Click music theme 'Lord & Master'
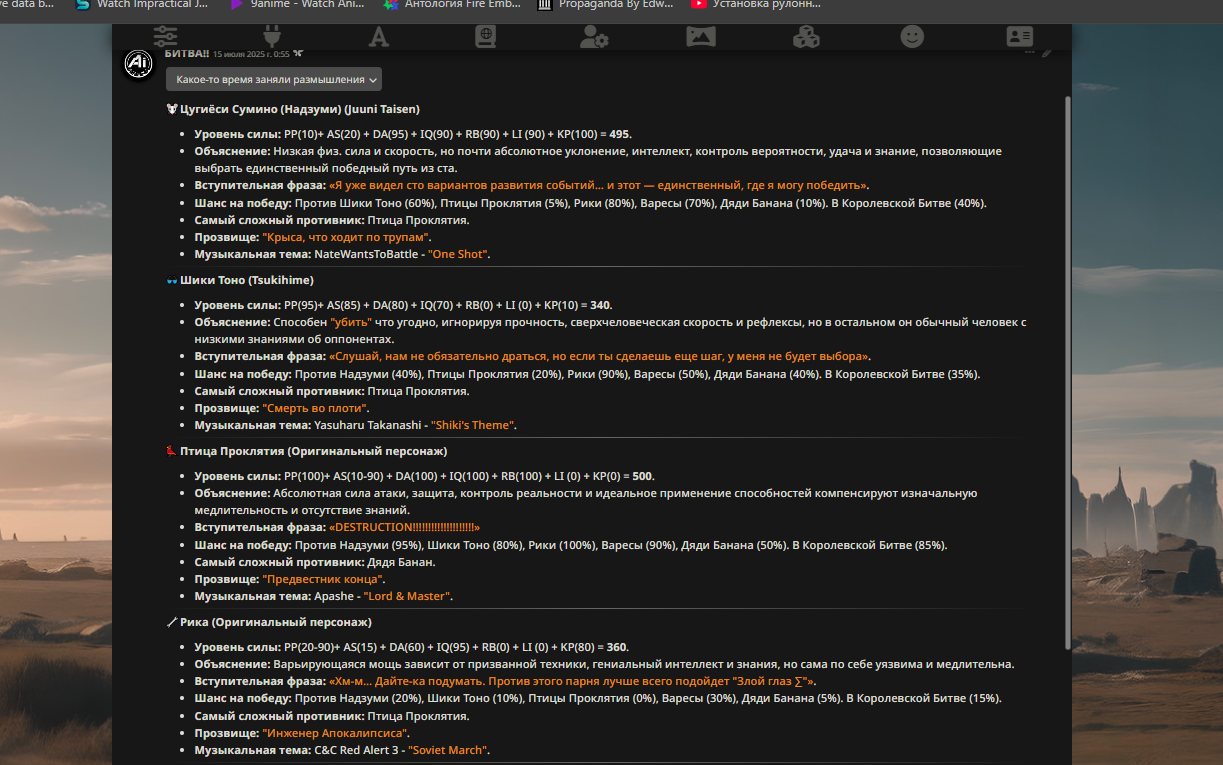This screenshot has height=765, width=1223. [x=407, y=596]
